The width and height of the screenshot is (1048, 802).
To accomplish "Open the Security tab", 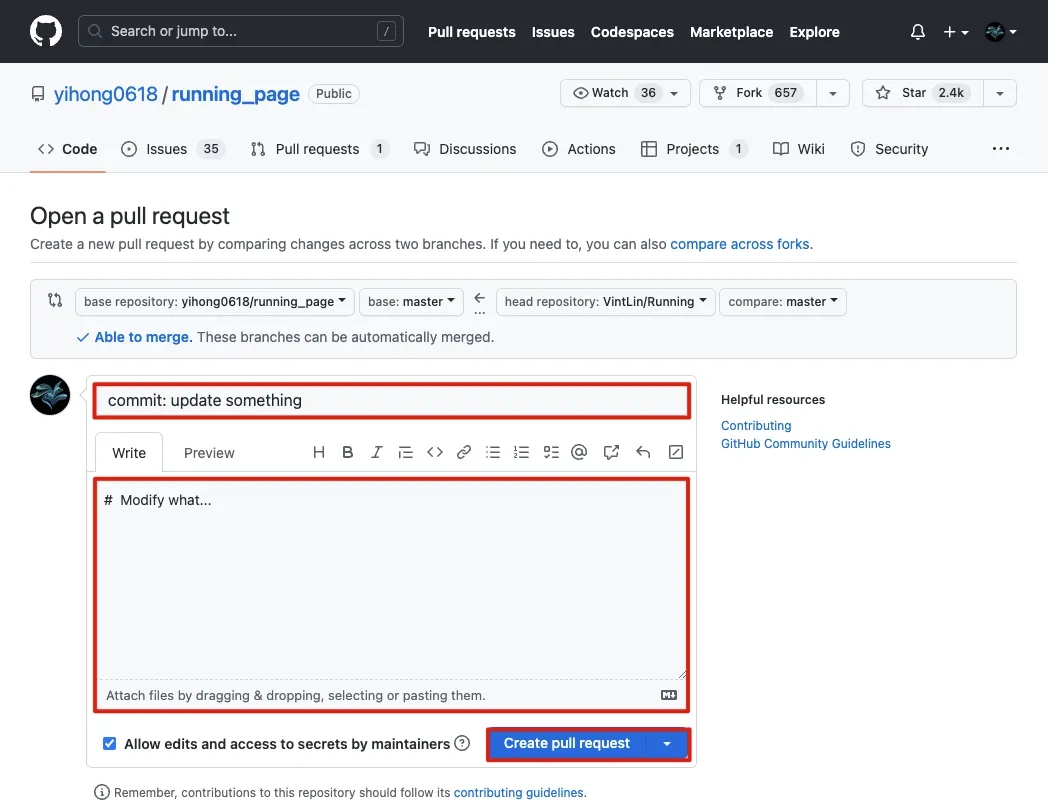I will tap(889, 149).
